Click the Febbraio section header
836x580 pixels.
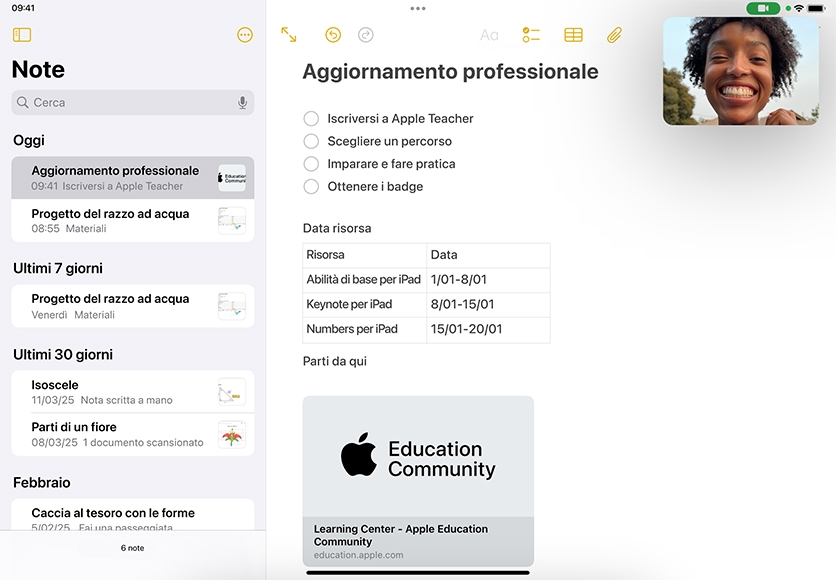[42, 482]
